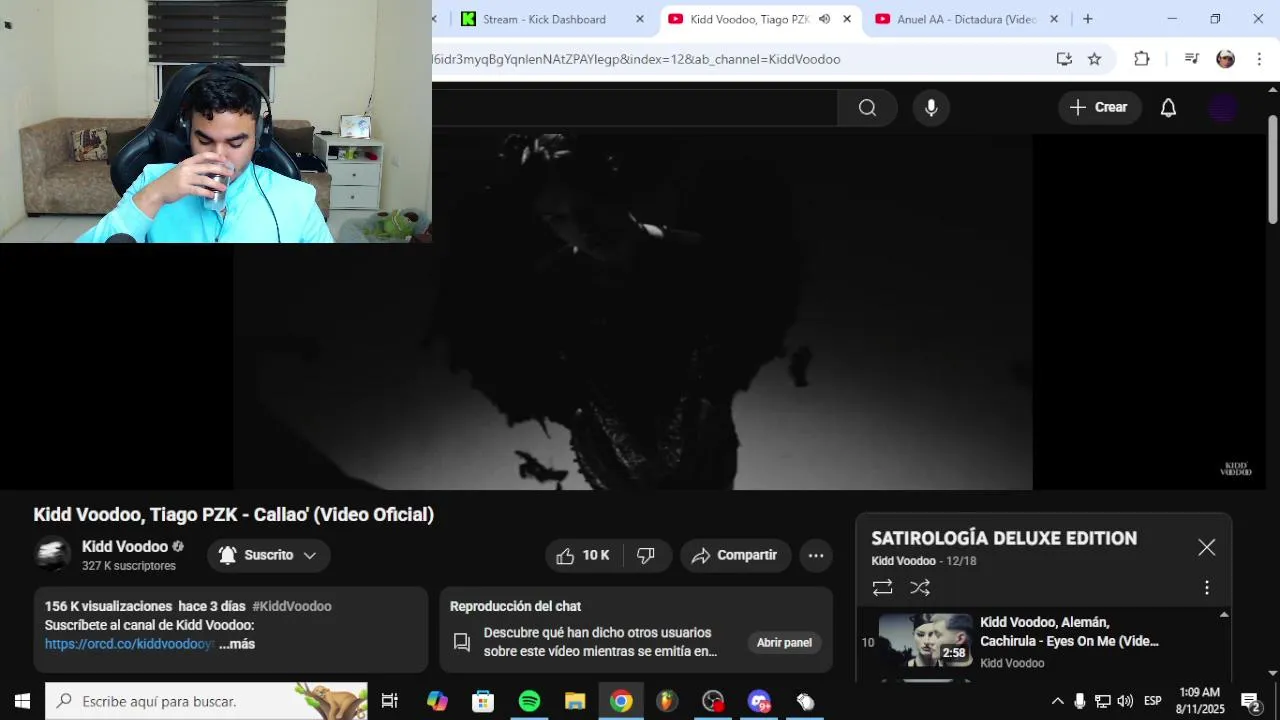Click the install app icon in address bar

[x=1064, y=59]
